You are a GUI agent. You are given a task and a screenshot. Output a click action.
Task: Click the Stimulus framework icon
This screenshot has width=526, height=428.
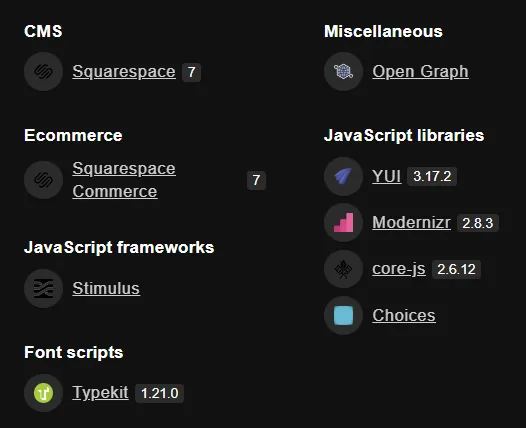pyautogui.click(x=43, y=288)
